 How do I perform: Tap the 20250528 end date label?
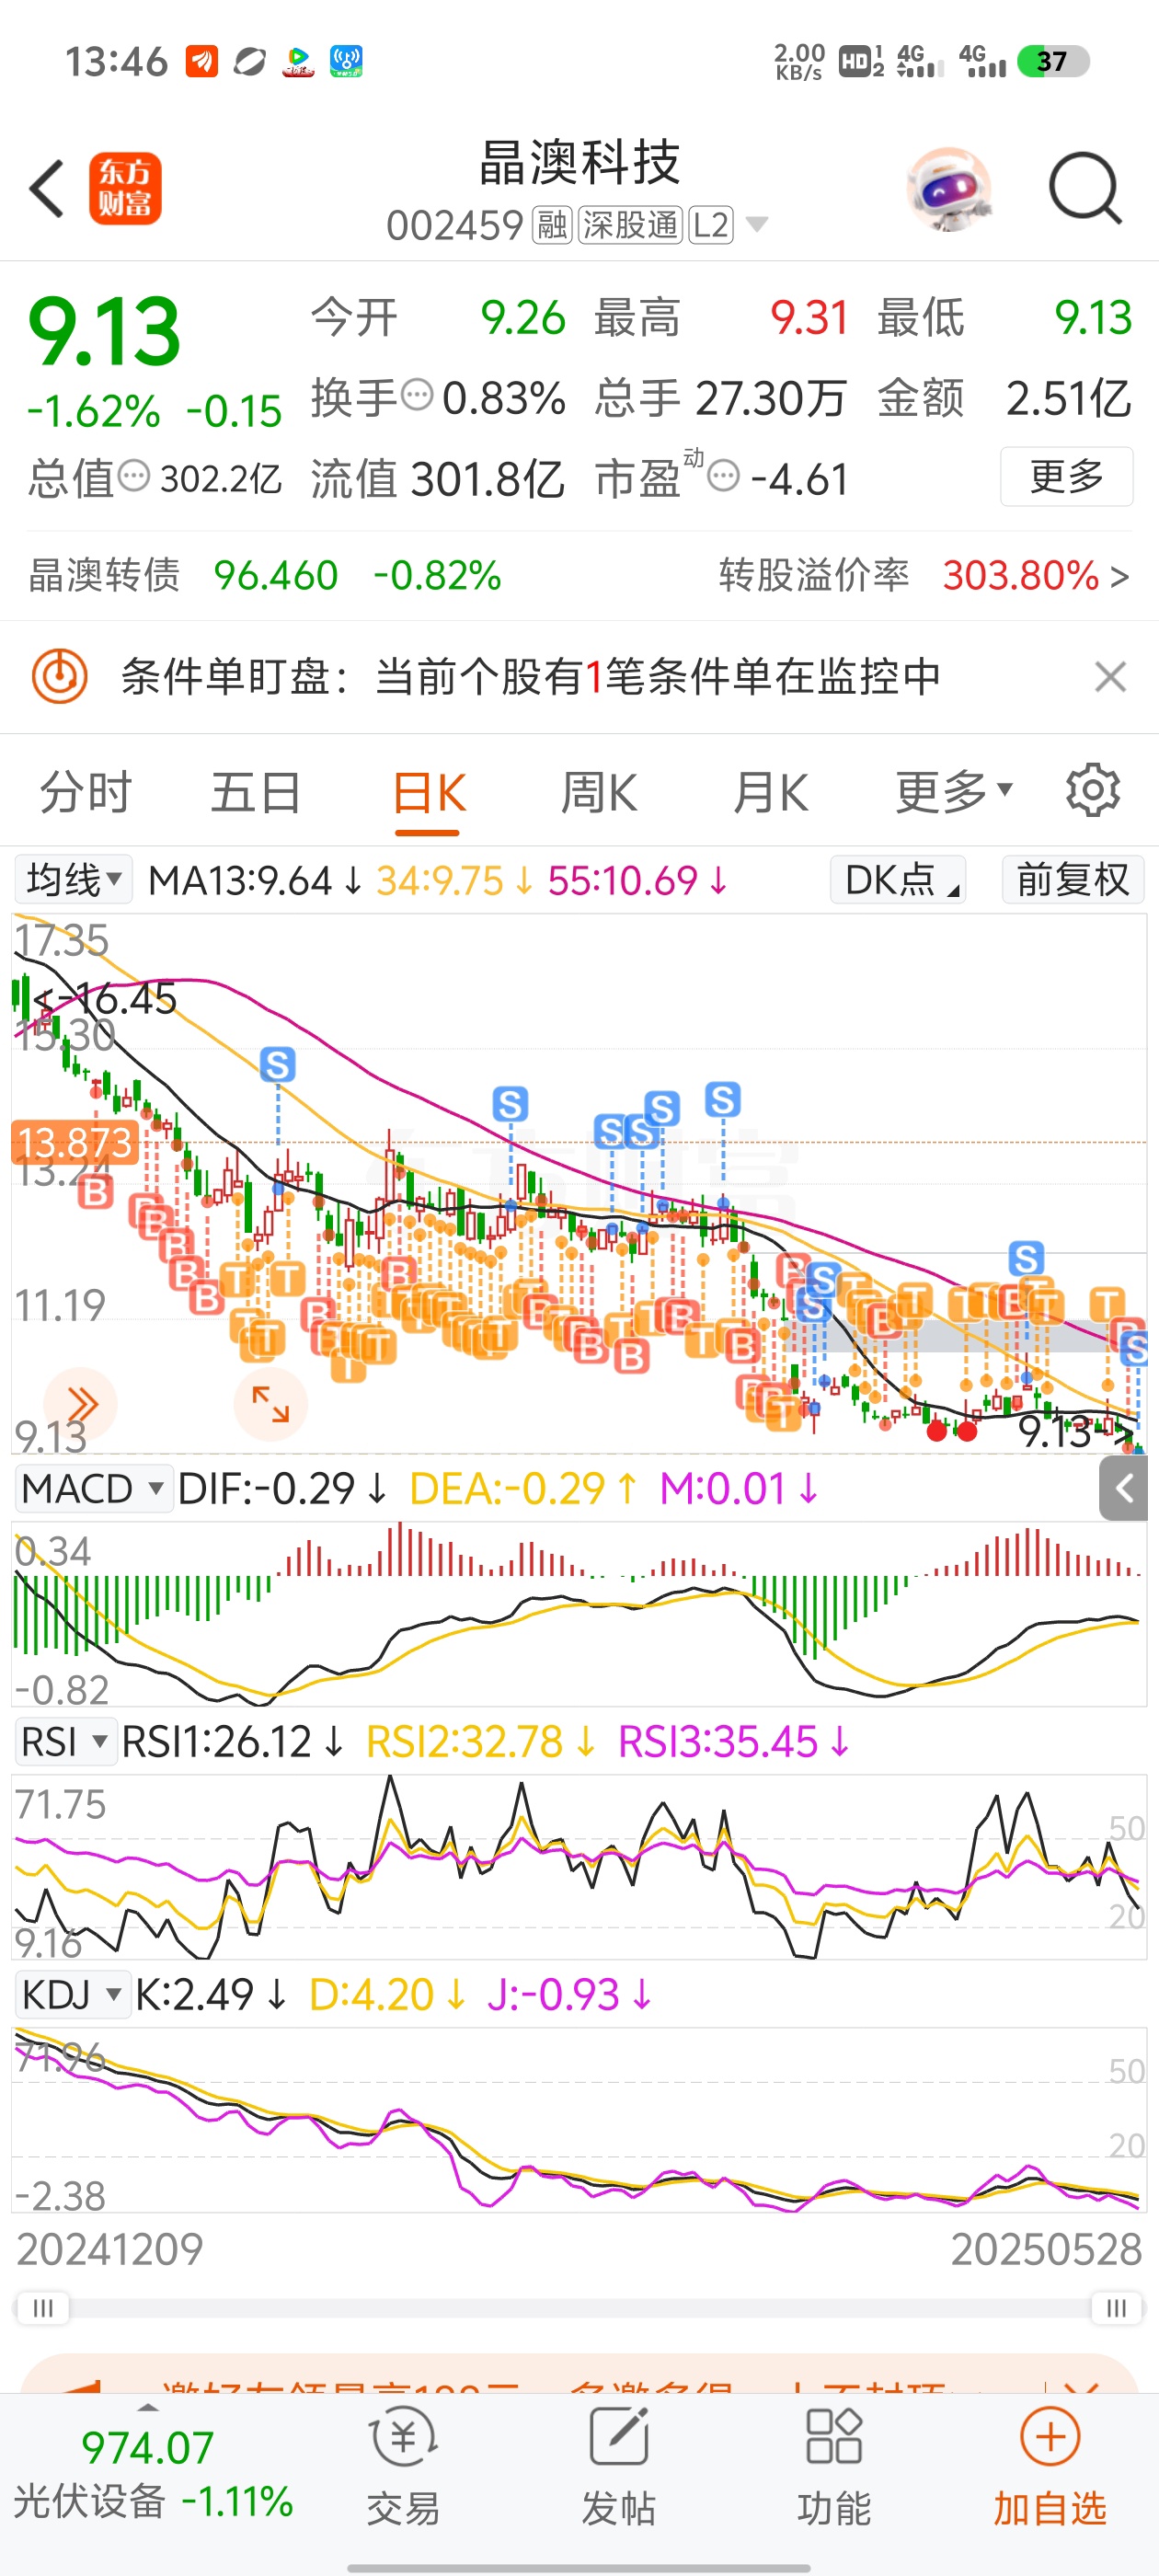click(1046, 2250)
